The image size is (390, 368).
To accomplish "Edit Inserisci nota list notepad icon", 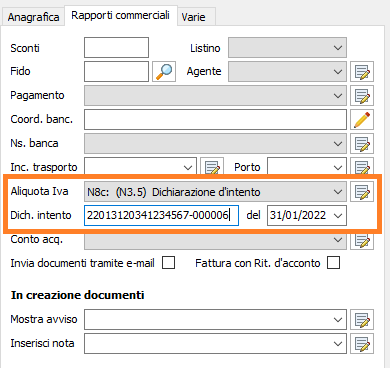I will tap(362, 343).
